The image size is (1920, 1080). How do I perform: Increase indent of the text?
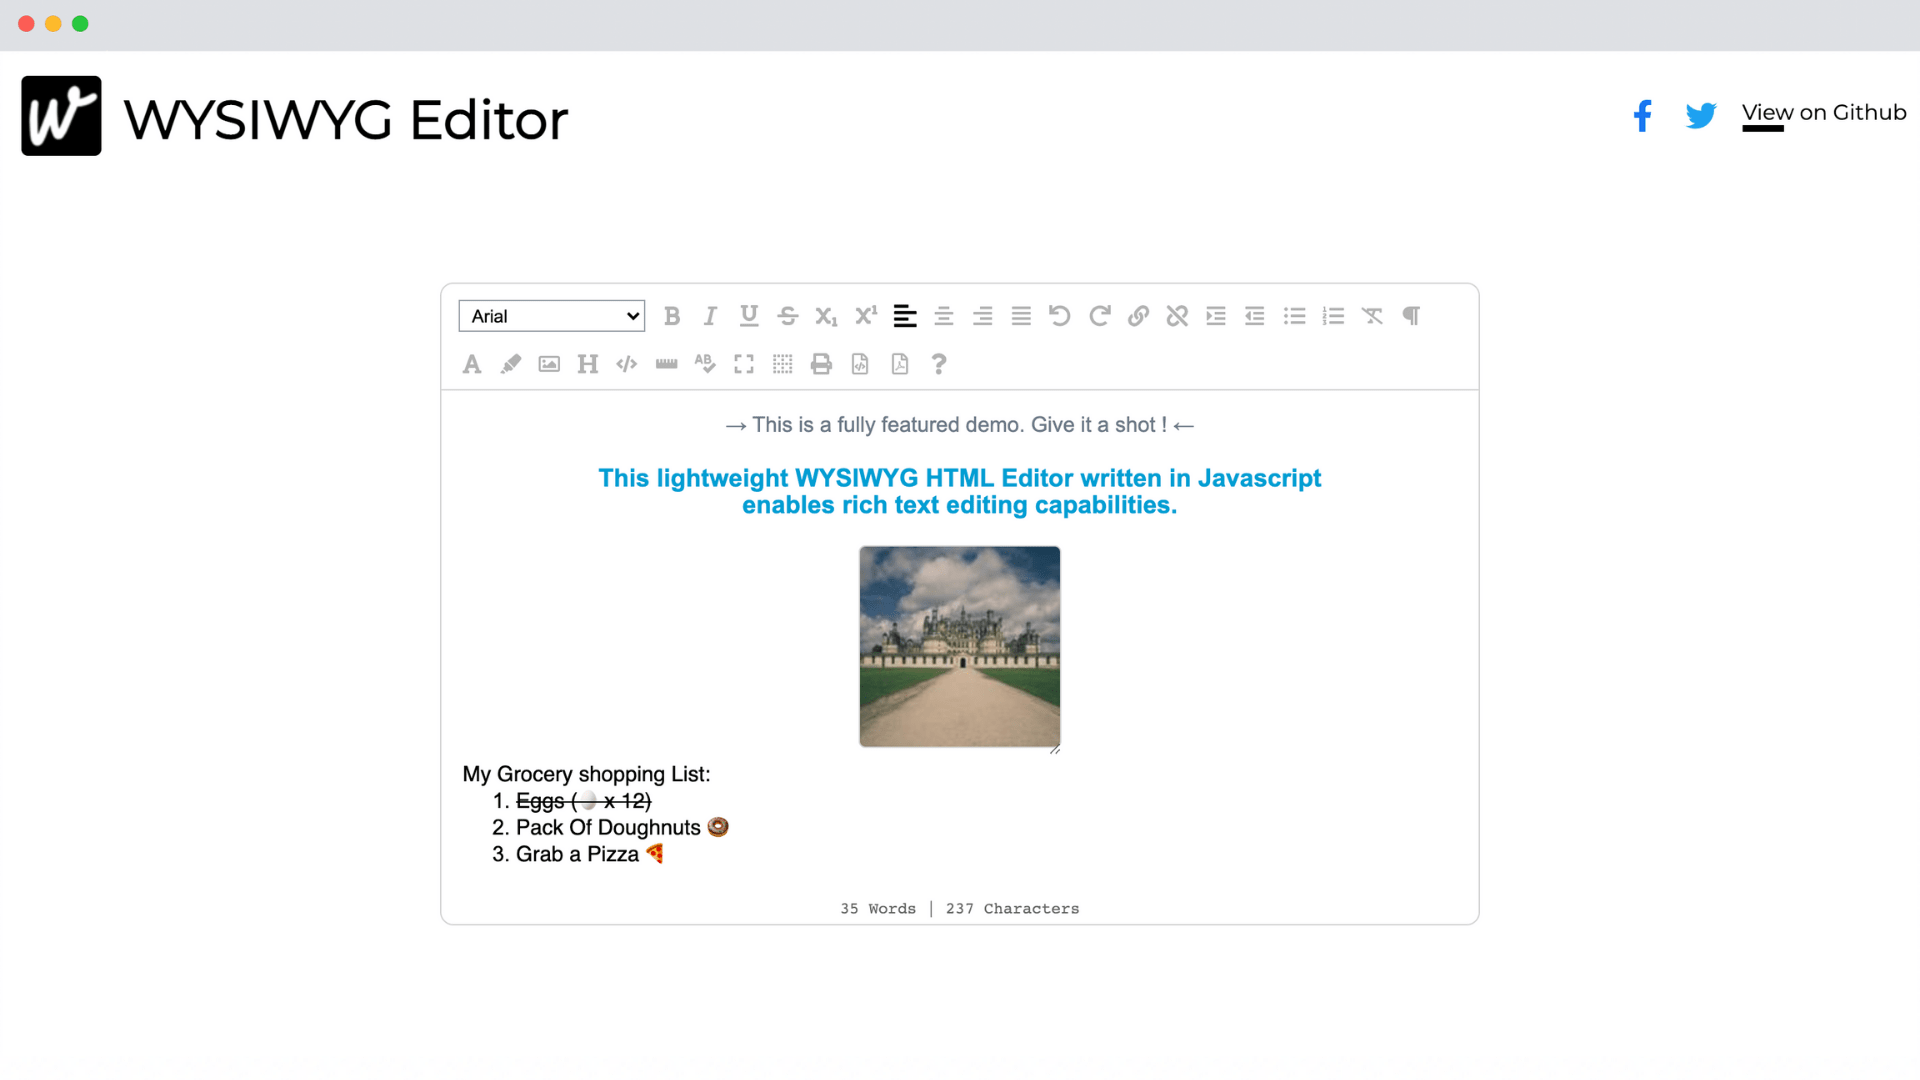point(1216,316)
